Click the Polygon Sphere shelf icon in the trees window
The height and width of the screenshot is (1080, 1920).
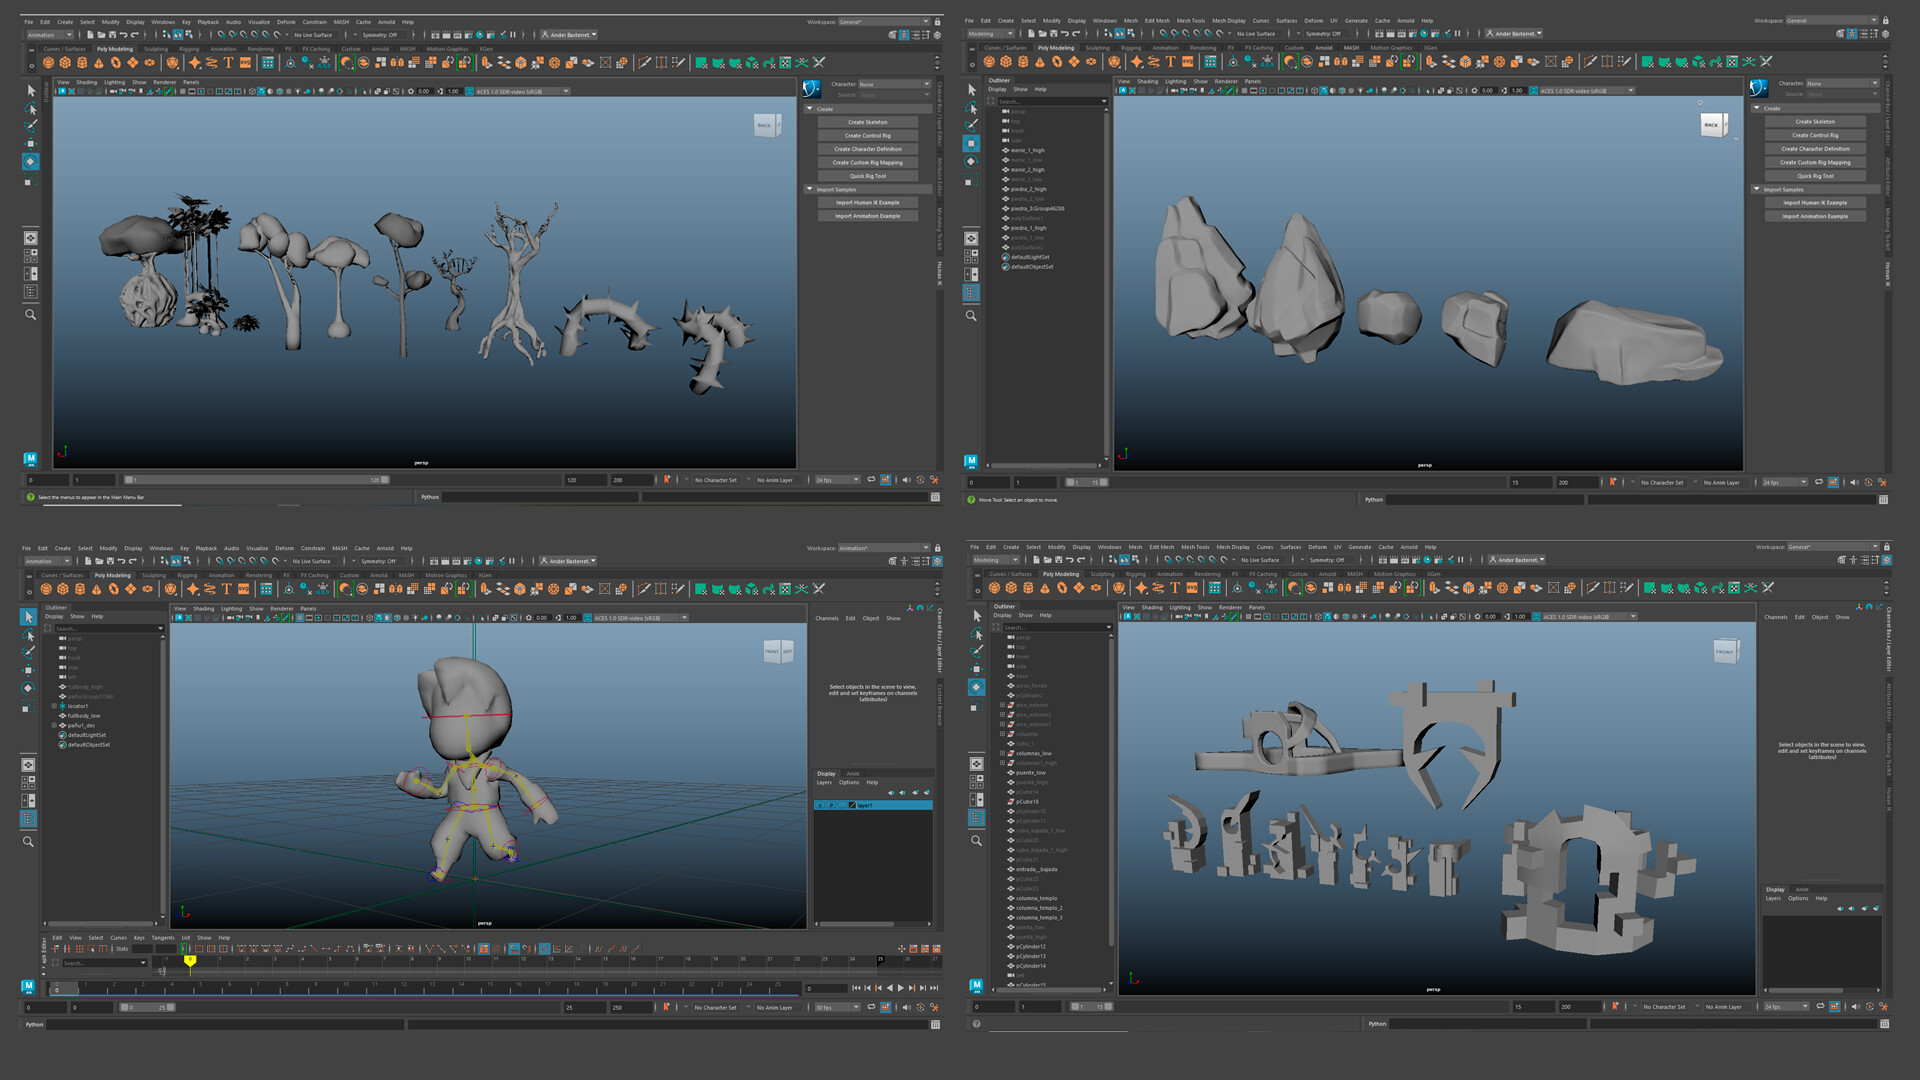tap(49, 62)
